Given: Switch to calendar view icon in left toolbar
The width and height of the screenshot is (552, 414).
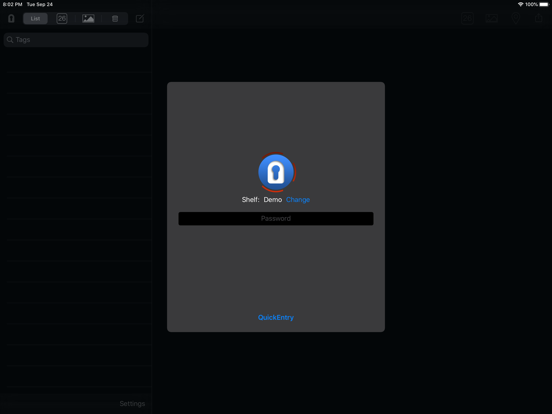Looking at the screenshot, I should point(62,19).
